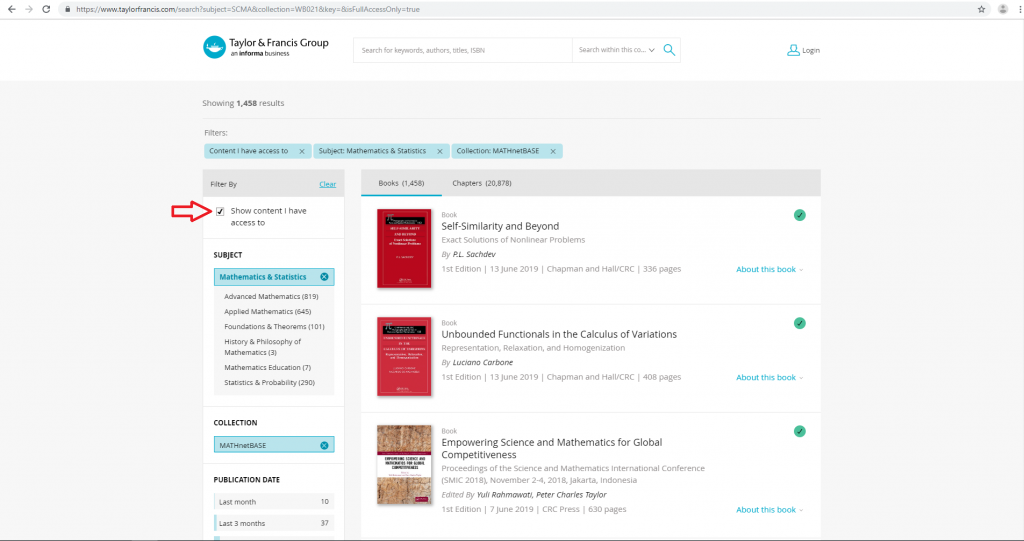The width and height of the screenshot is (1024, 541).
Task: Bookmark this page with the star icon
Action: point(981,9)
